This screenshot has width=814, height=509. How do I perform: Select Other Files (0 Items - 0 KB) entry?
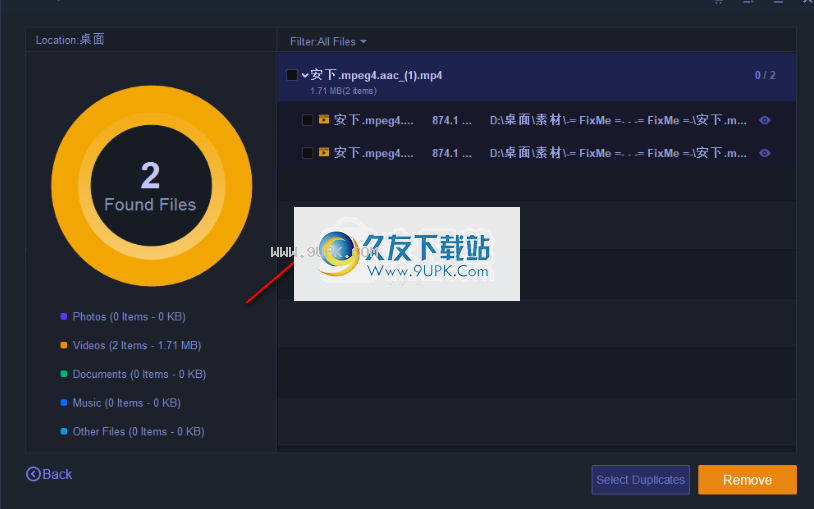[x=138, y=432]
